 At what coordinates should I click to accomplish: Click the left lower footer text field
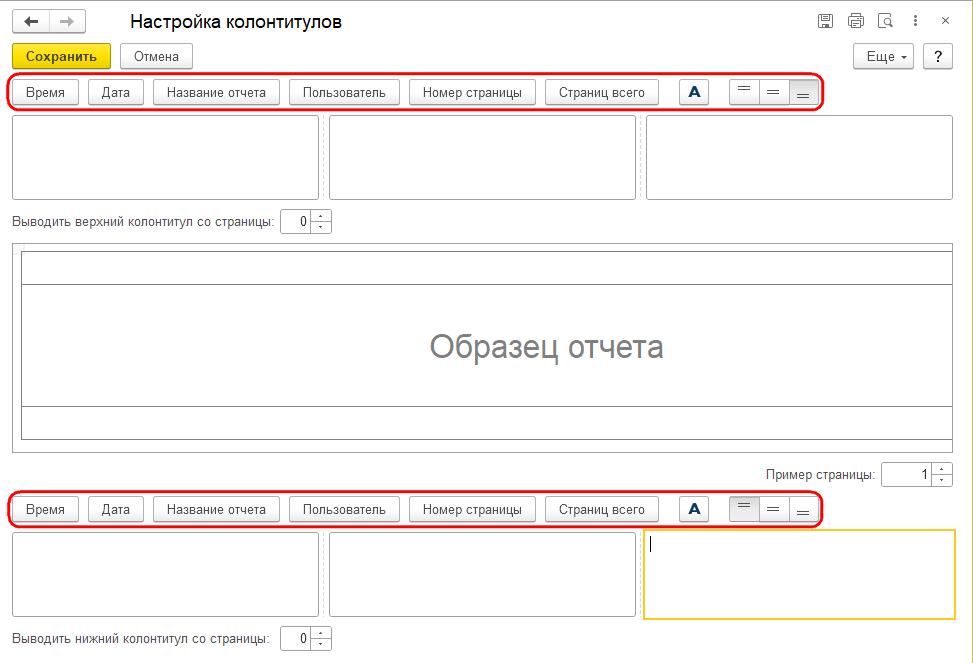[165, 575]
